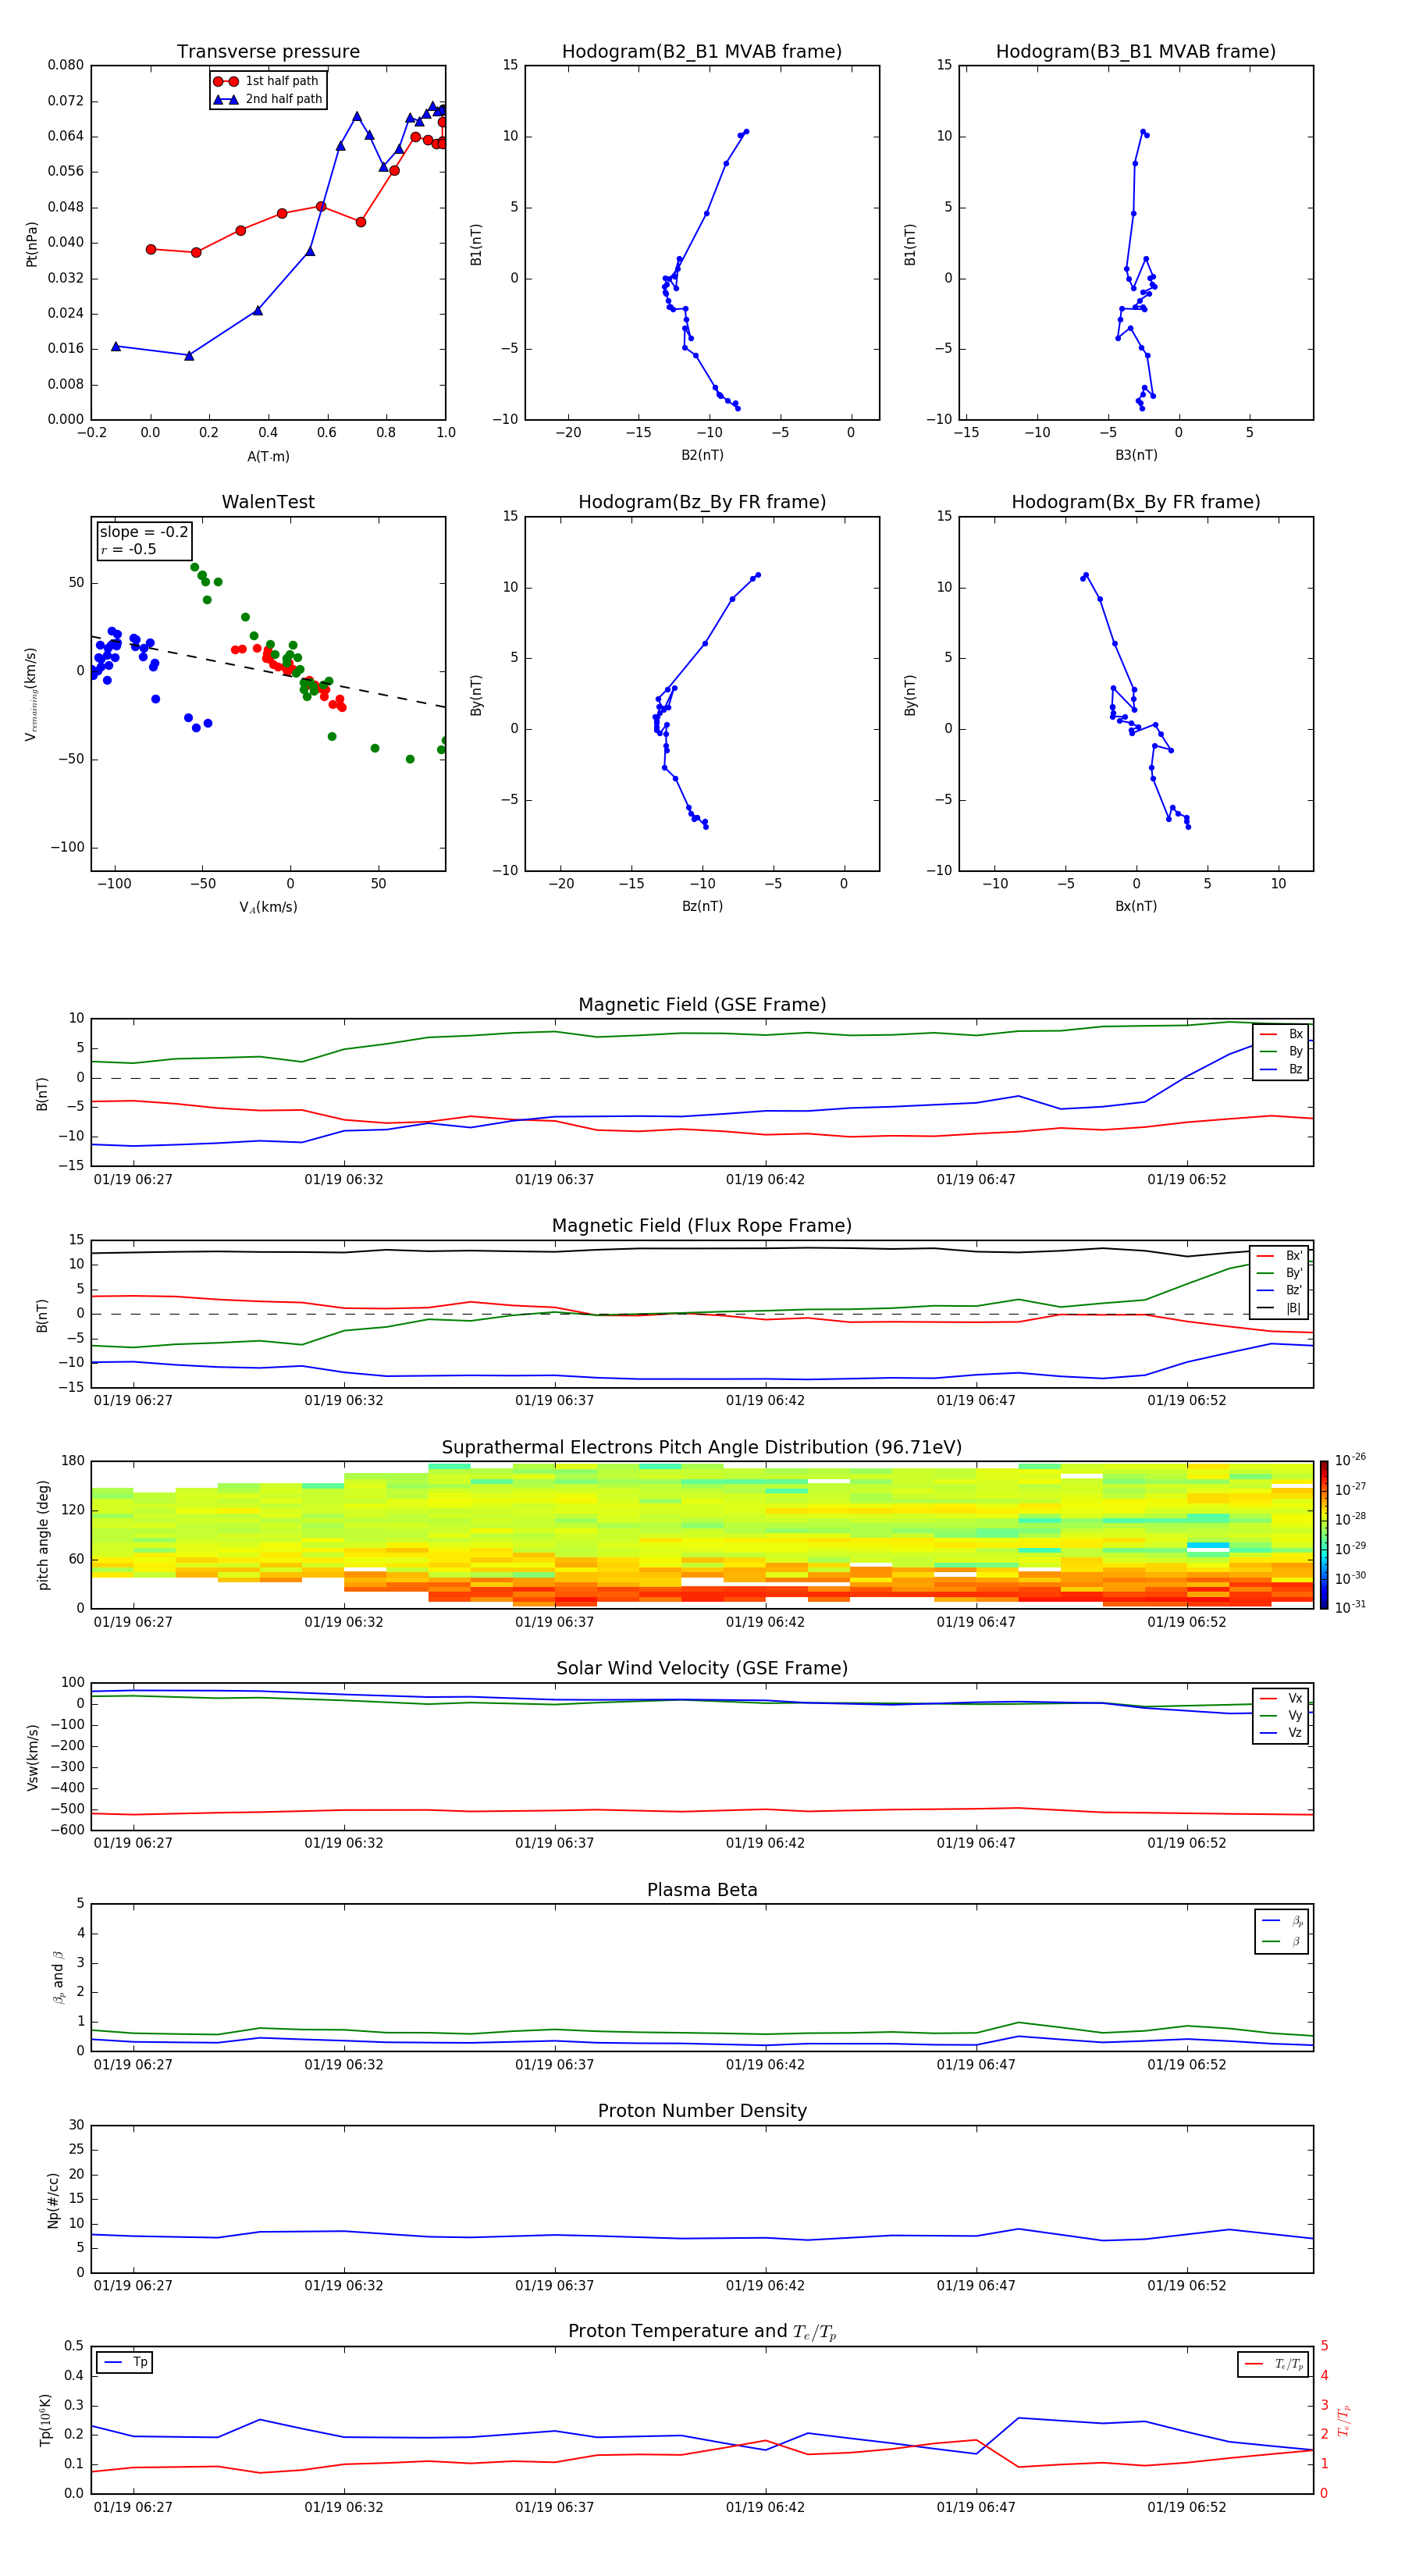Image resolution: width=1405 pixels, height=2576 pixels.
Task: Click the "V_remaining(km/s)" y-axis label
Action: (32, 694)
